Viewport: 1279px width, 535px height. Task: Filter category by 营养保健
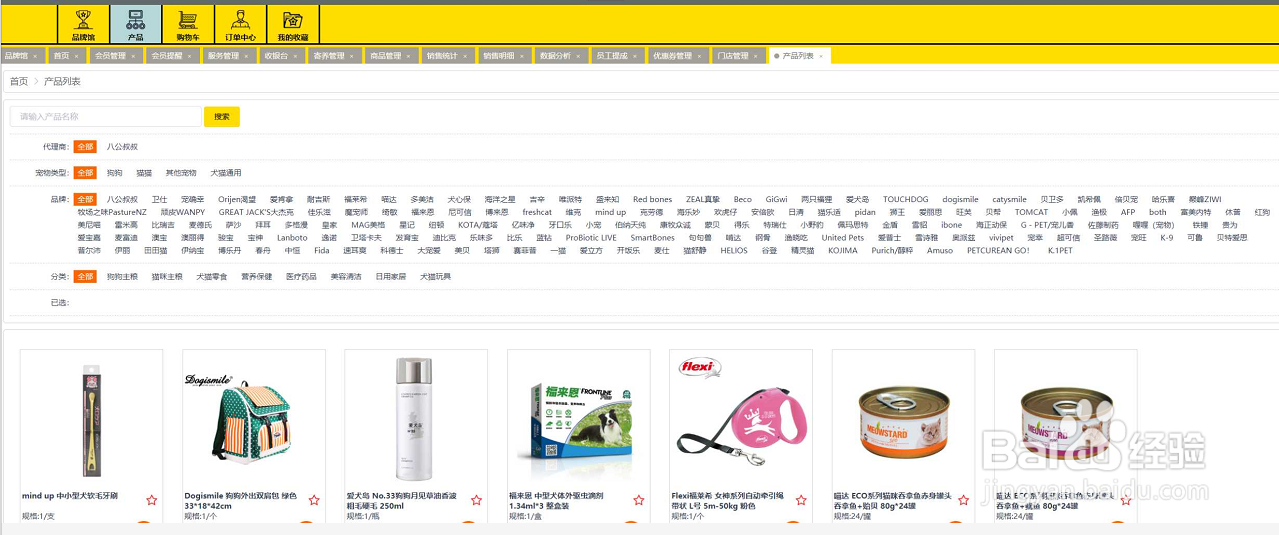pos(257,276)
